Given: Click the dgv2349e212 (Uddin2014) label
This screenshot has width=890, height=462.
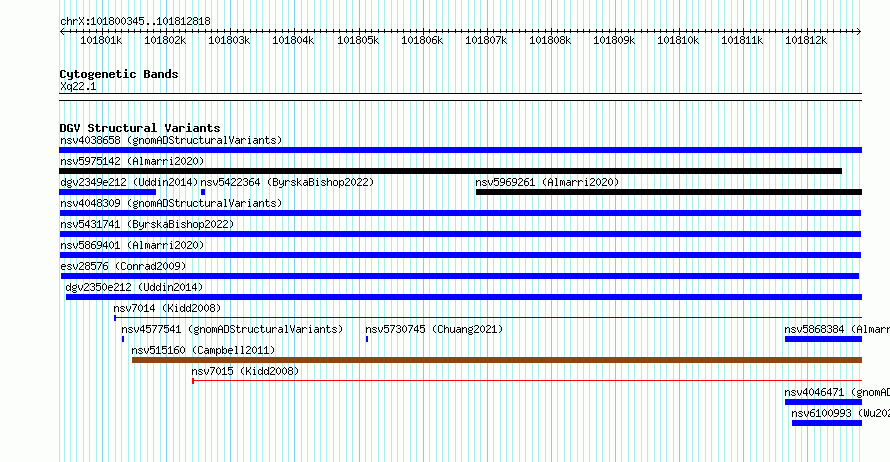Looking at the screenshot, I should click(129, 182).
